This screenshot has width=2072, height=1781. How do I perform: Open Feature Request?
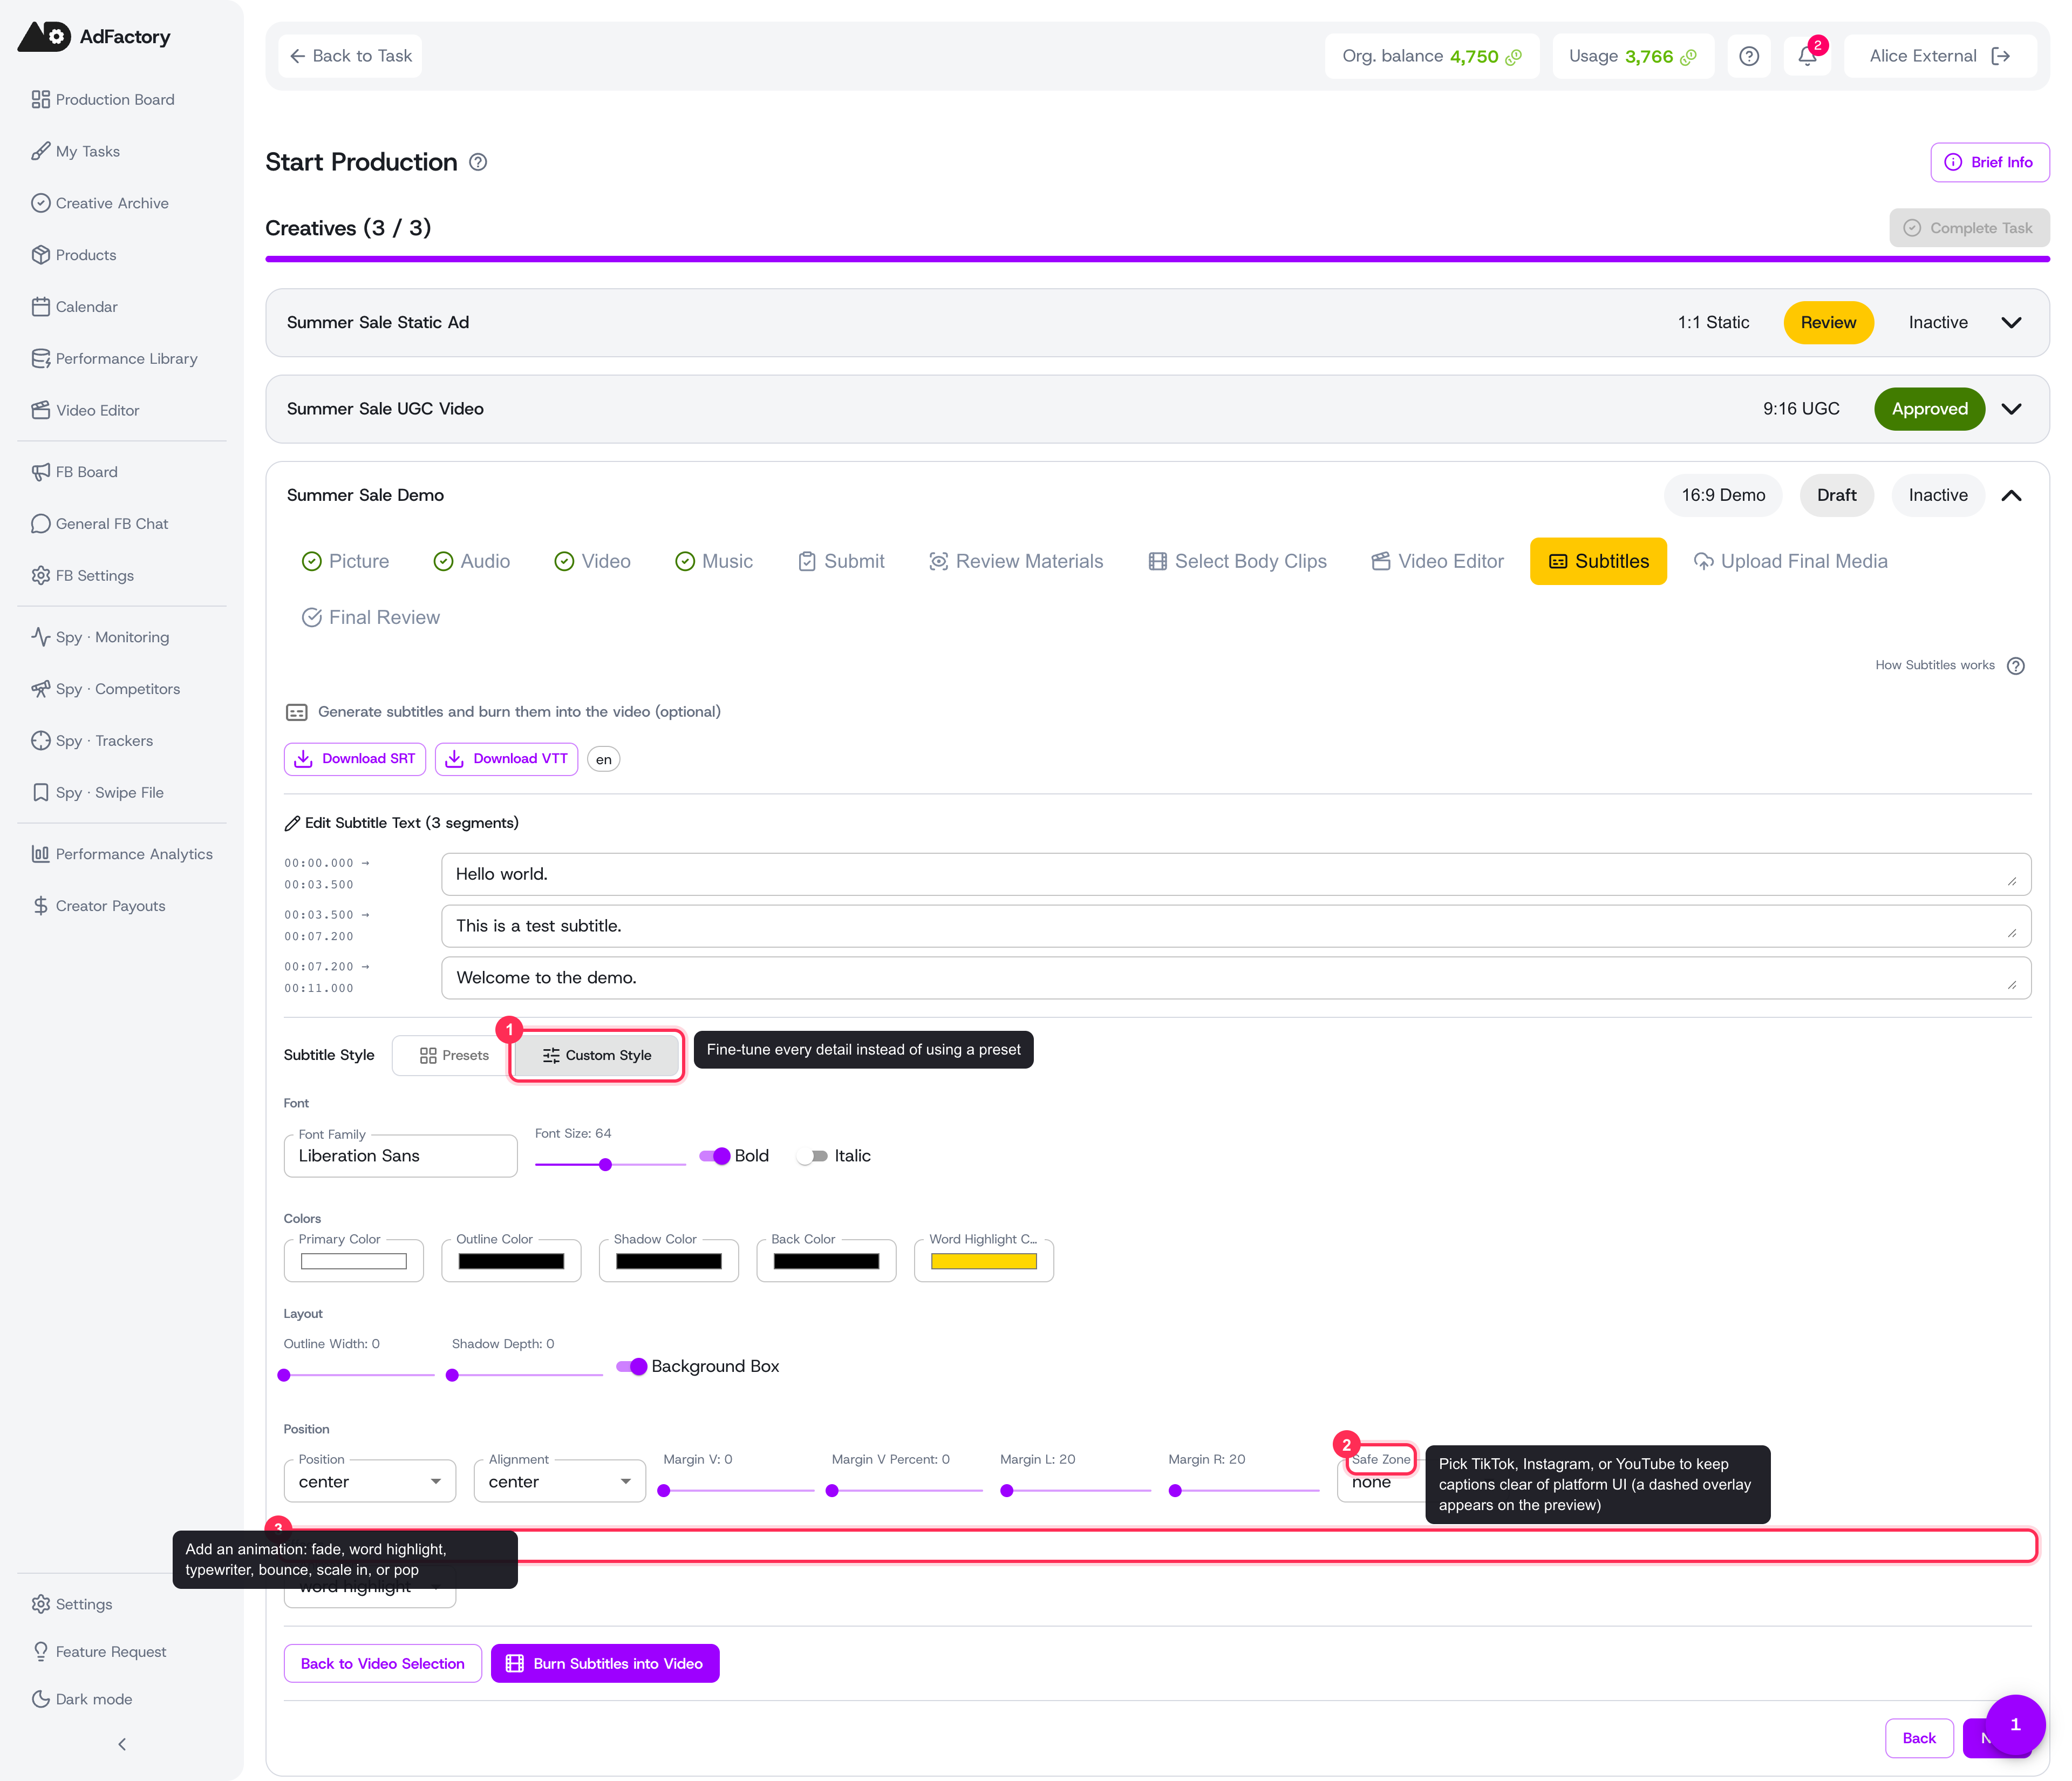(x=99, y=1652)
